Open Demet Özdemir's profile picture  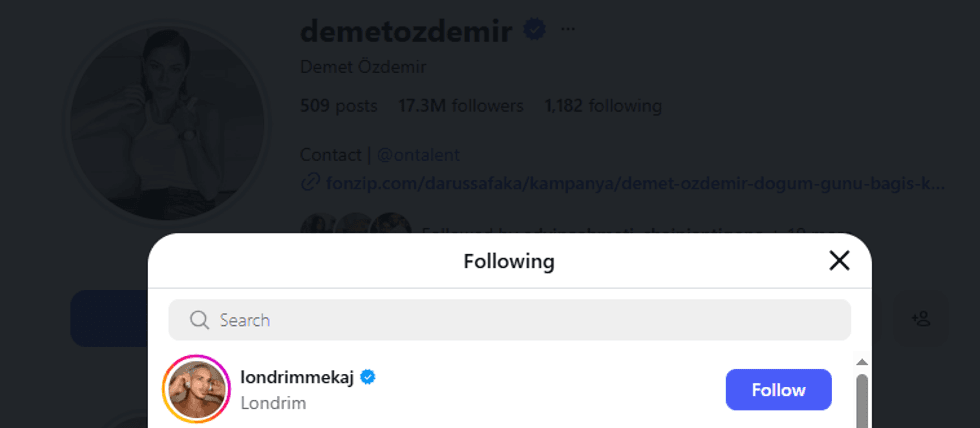(x=166, y=123)
